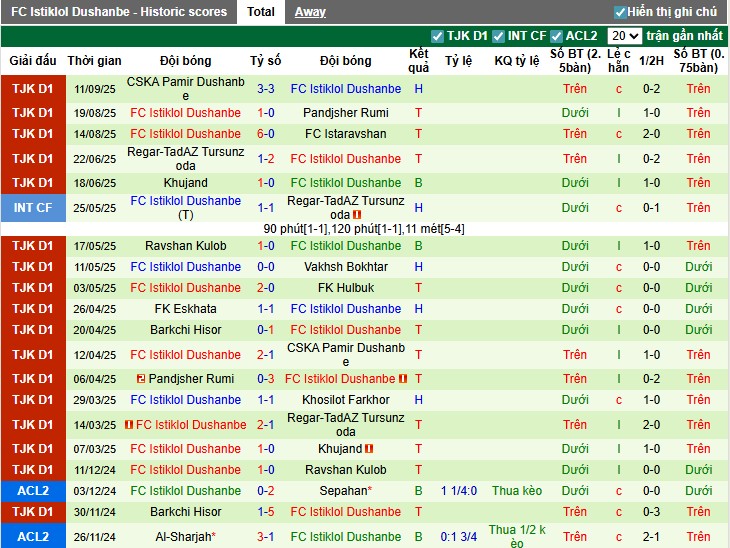Viewport: 730px width, 548px height.
Task: Click date 14/08/25 in the table
Action: (x=95, y=134)
